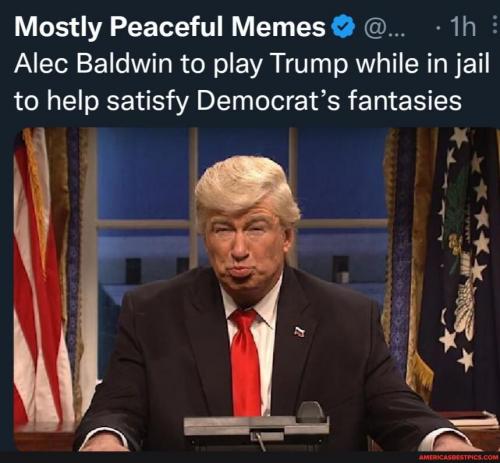The image size is (500, 463).
Task: Click the americasbestpics.com watermark
Action: click(459, 458)
